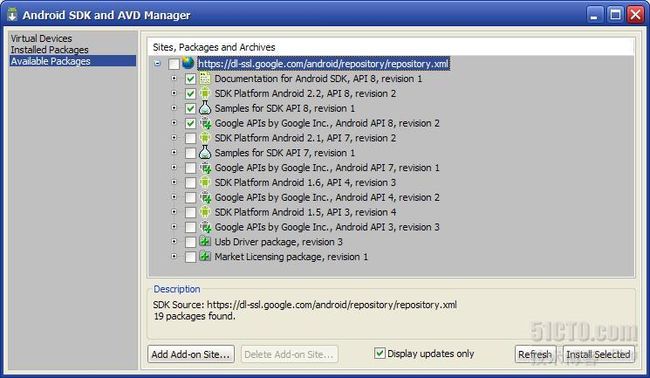This screenshot has width=650, height=378.
Task: Click the Usb Driver package icon
Action: coord(205,242)
